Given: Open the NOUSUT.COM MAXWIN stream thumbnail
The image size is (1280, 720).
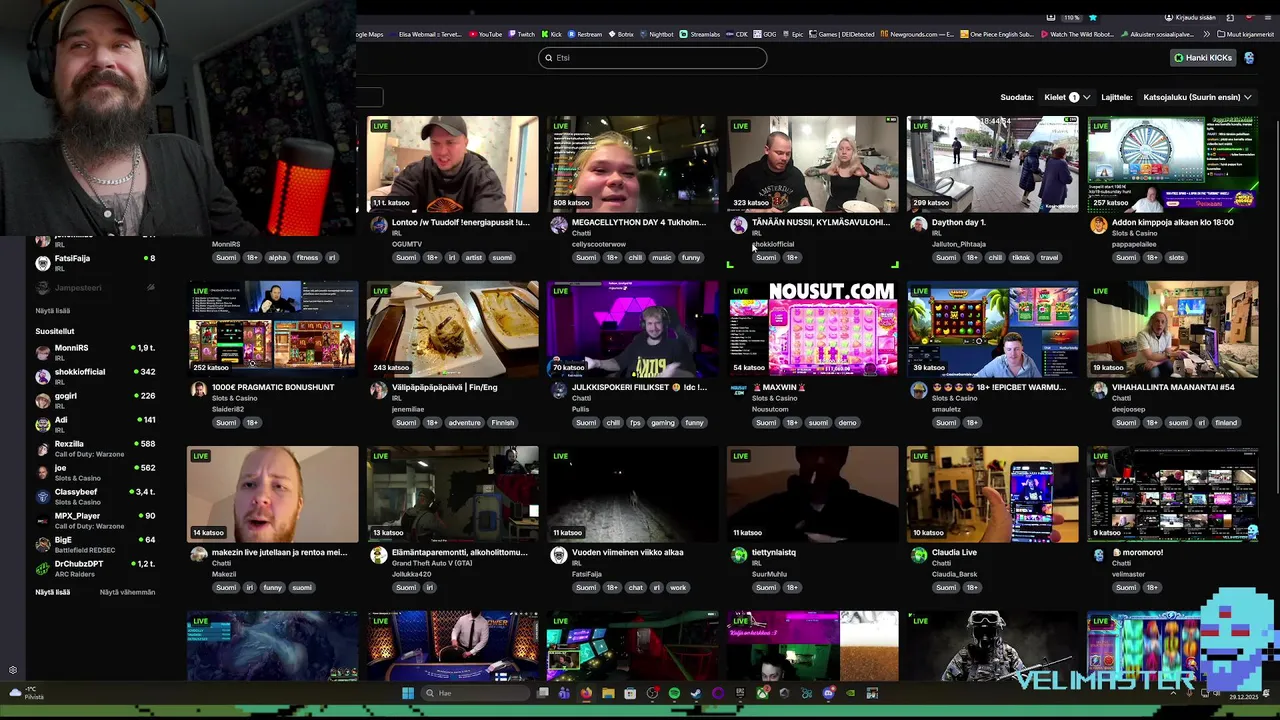Looking at the screenshot, I should pos(812,329).
